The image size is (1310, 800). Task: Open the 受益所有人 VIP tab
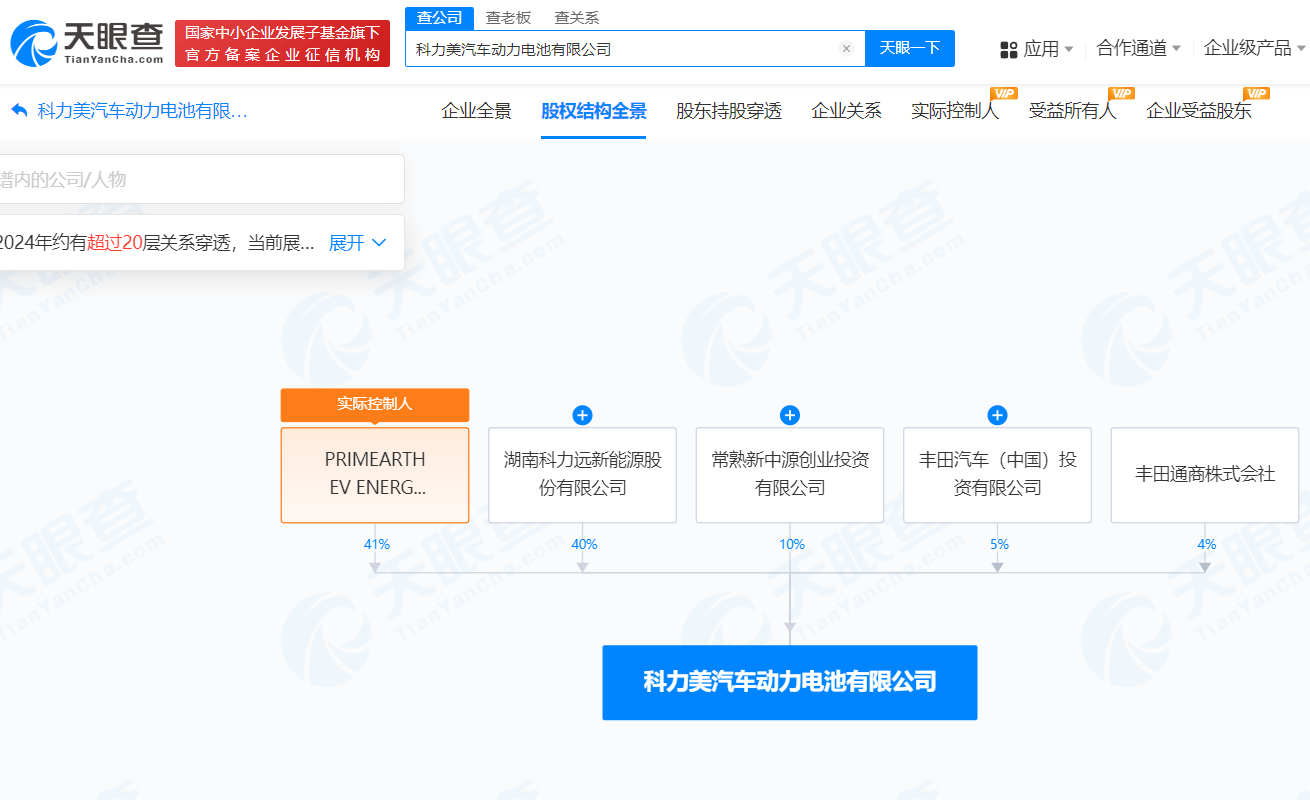point(1073,111)
